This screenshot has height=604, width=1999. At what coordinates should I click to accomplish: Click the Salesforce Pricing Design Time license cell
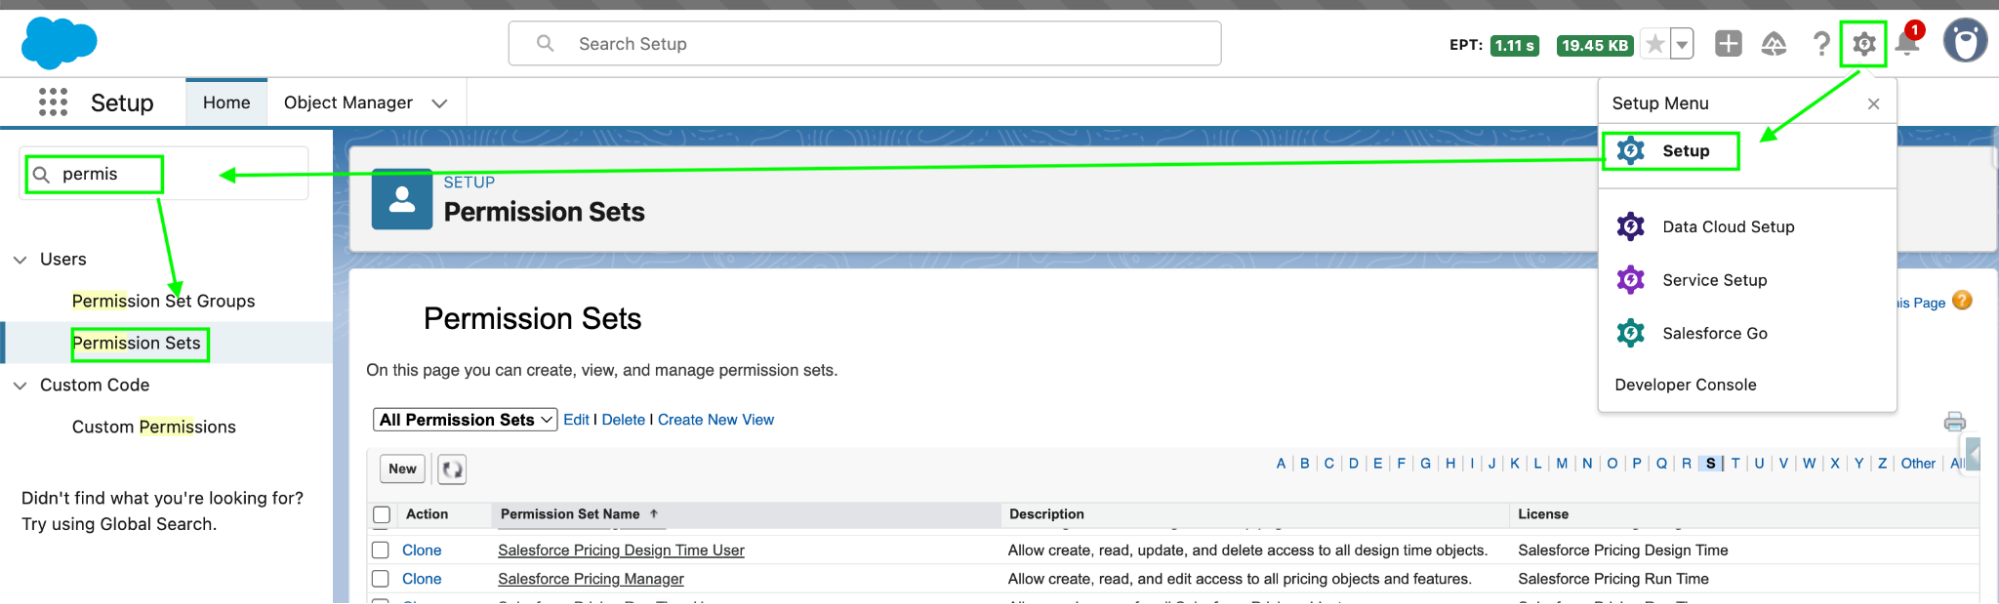coord(1623,551)
